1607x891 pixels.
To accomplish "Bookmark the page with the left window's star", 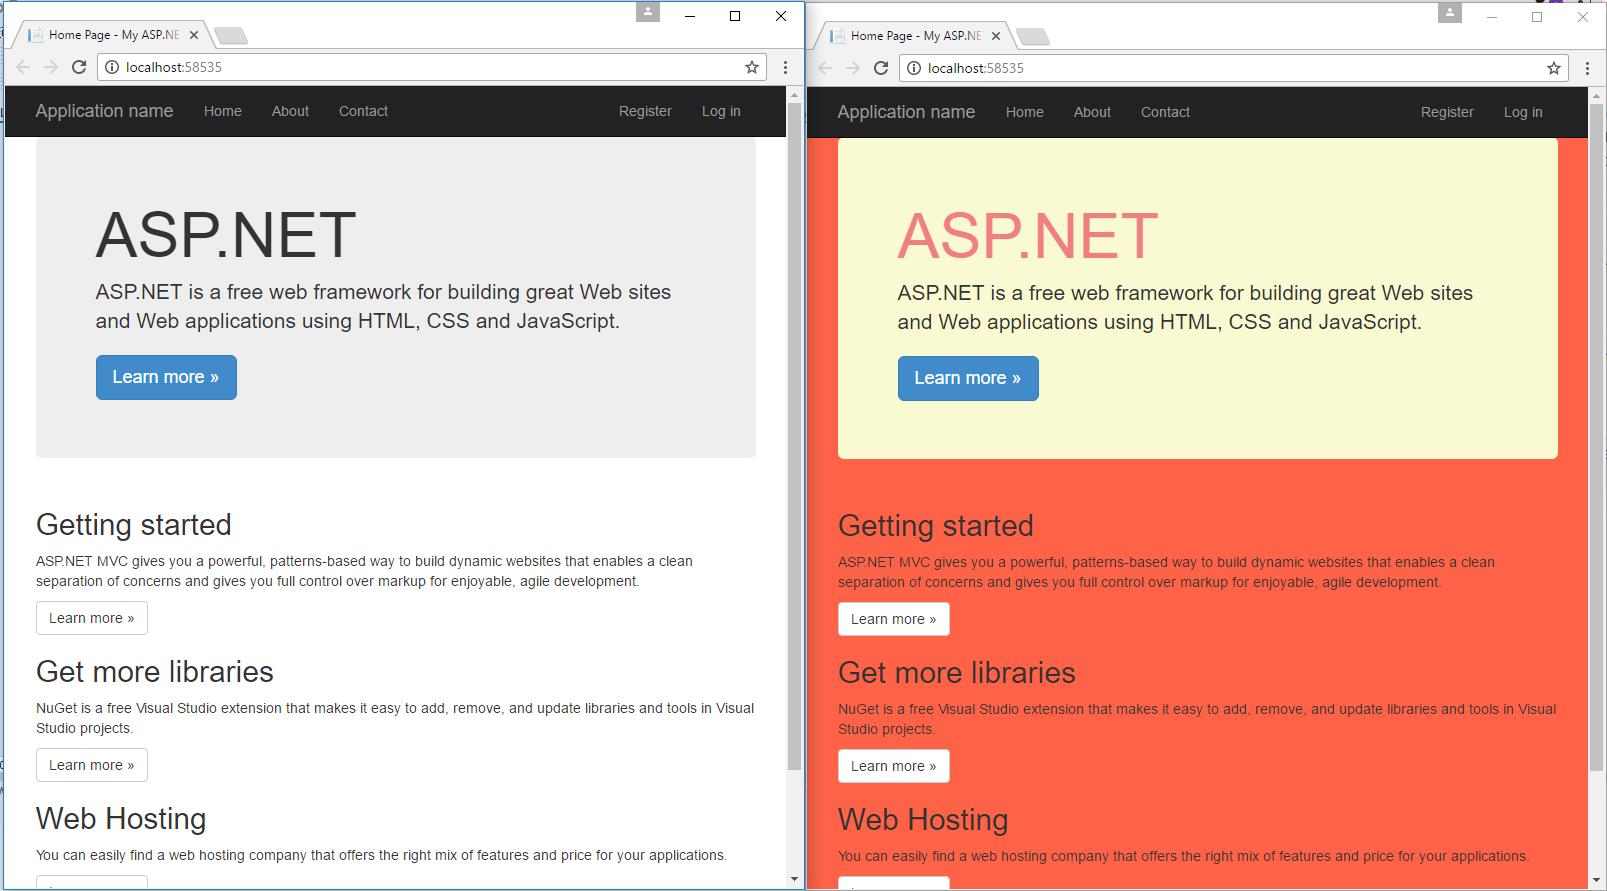I will (752, 67).
